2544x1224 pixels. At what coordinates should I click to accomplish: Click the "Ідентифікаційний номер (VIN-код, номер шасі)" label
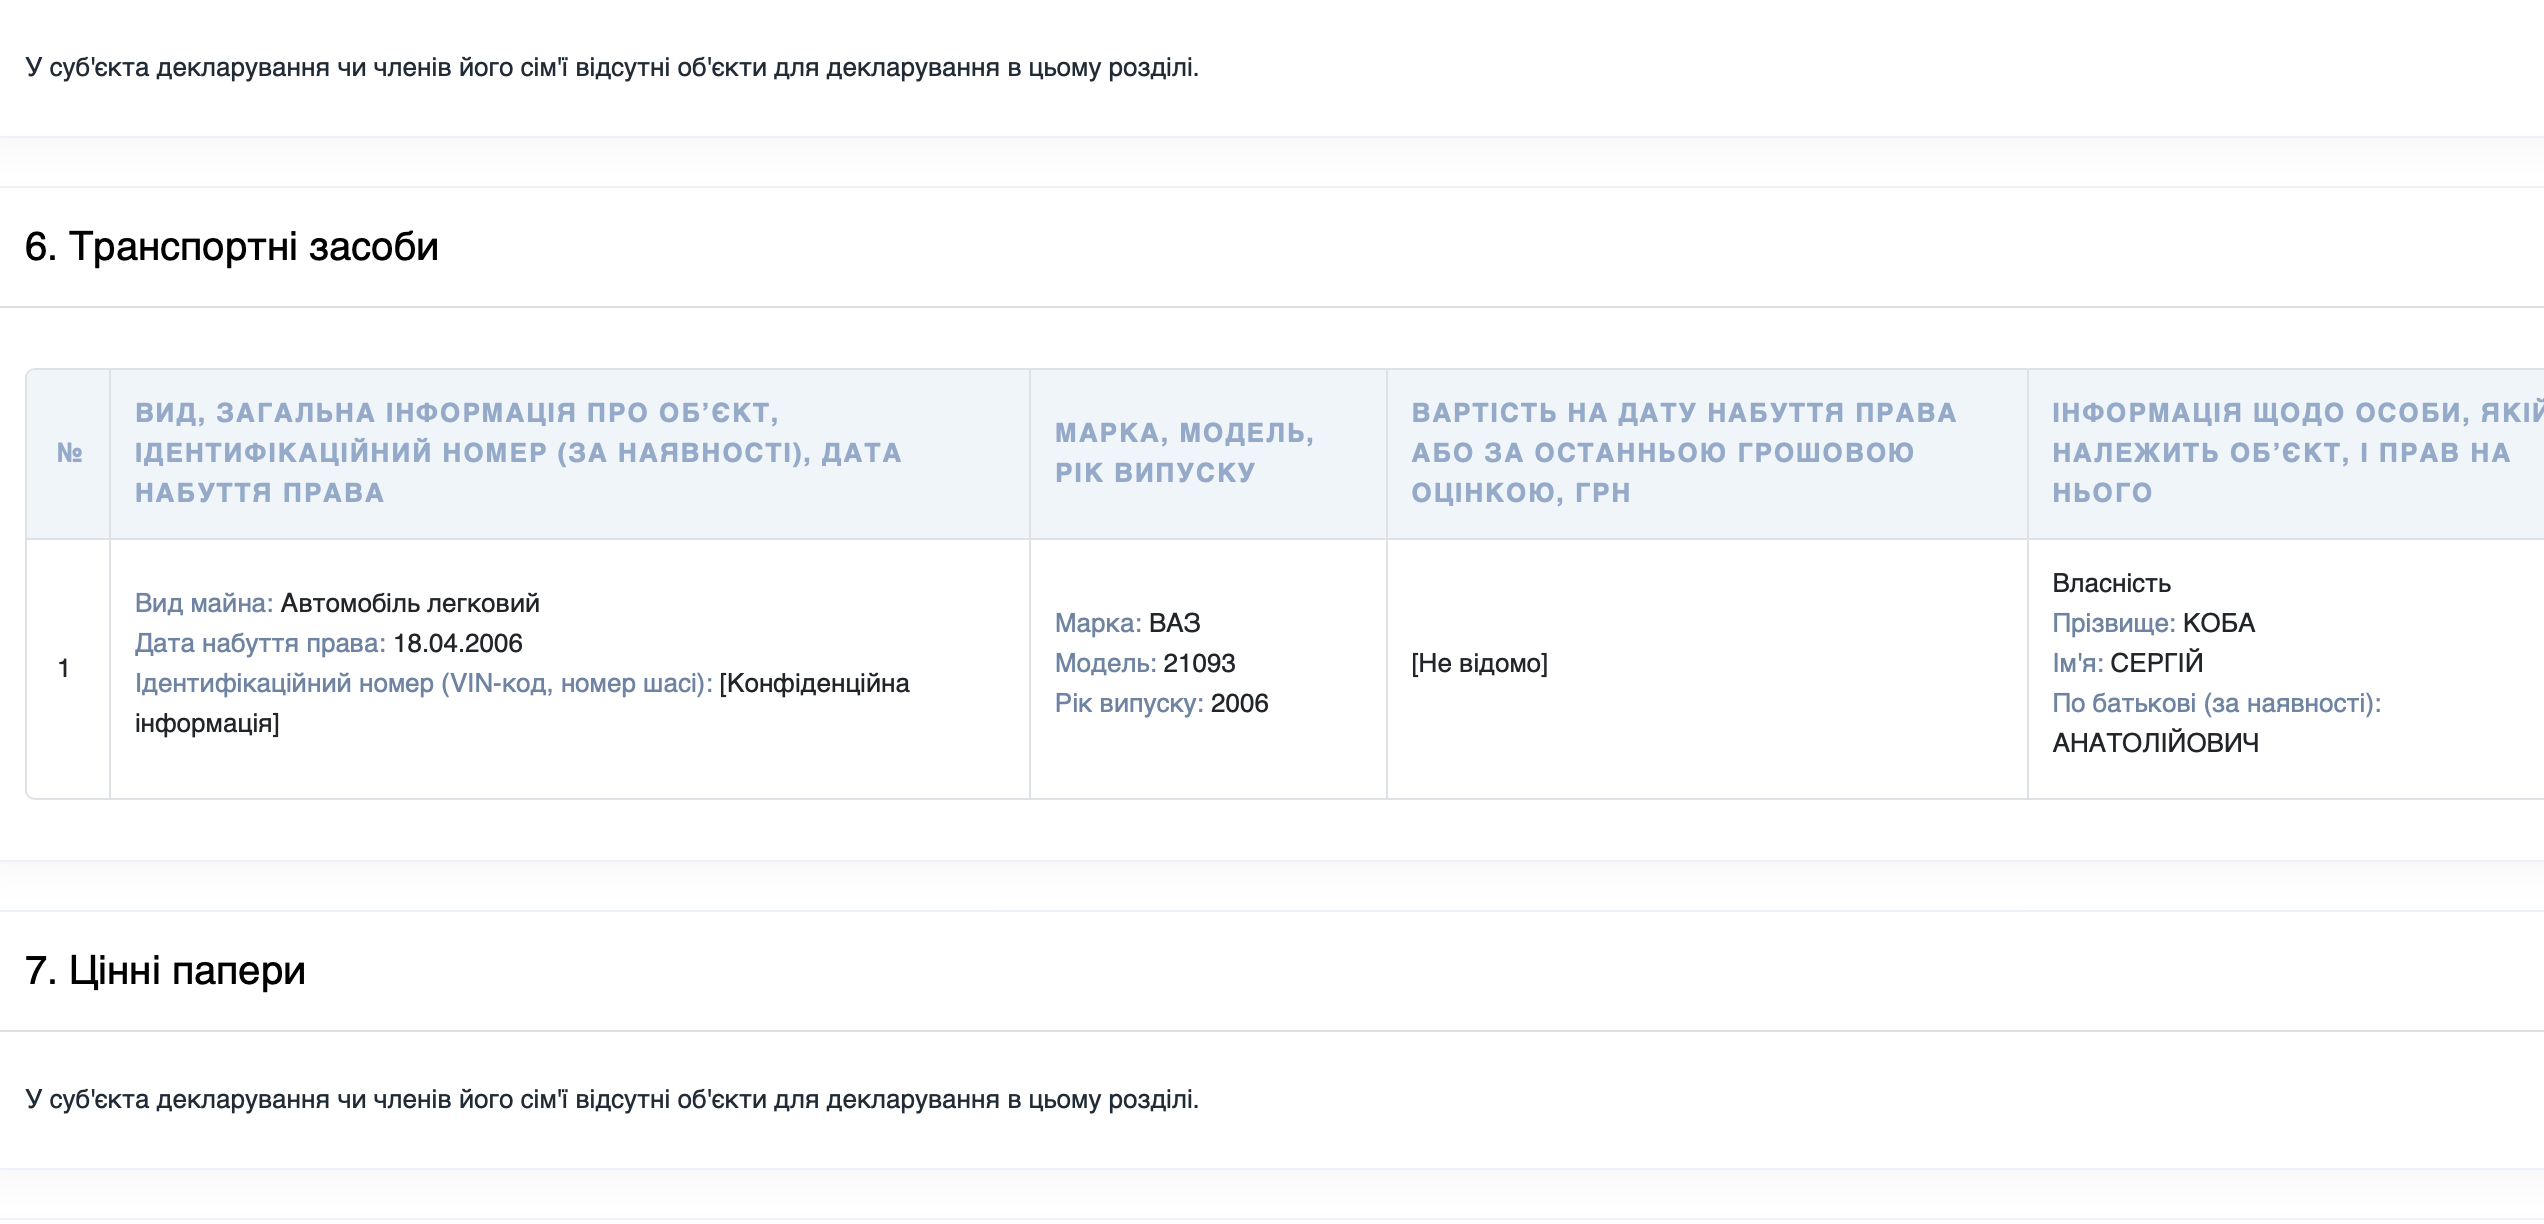tap(423, 683)
